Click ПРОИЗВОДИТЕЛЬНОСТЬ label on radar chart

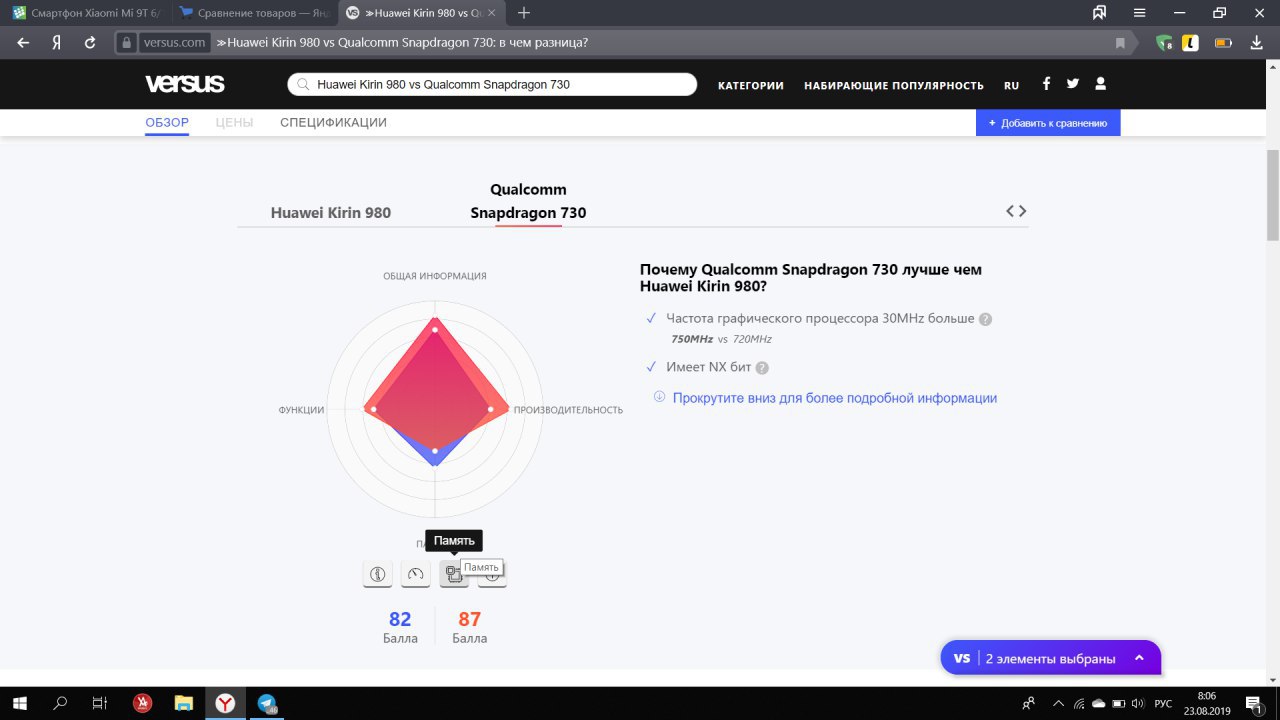[568, 410]
